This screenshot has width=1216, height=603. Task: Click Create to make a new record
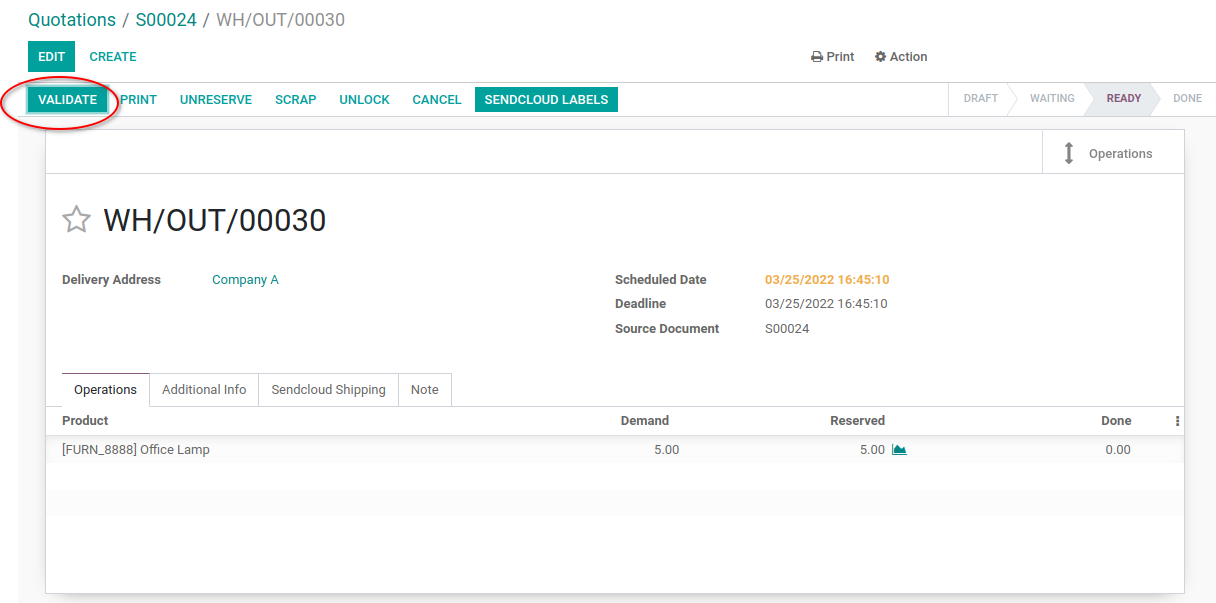(113, 57)
